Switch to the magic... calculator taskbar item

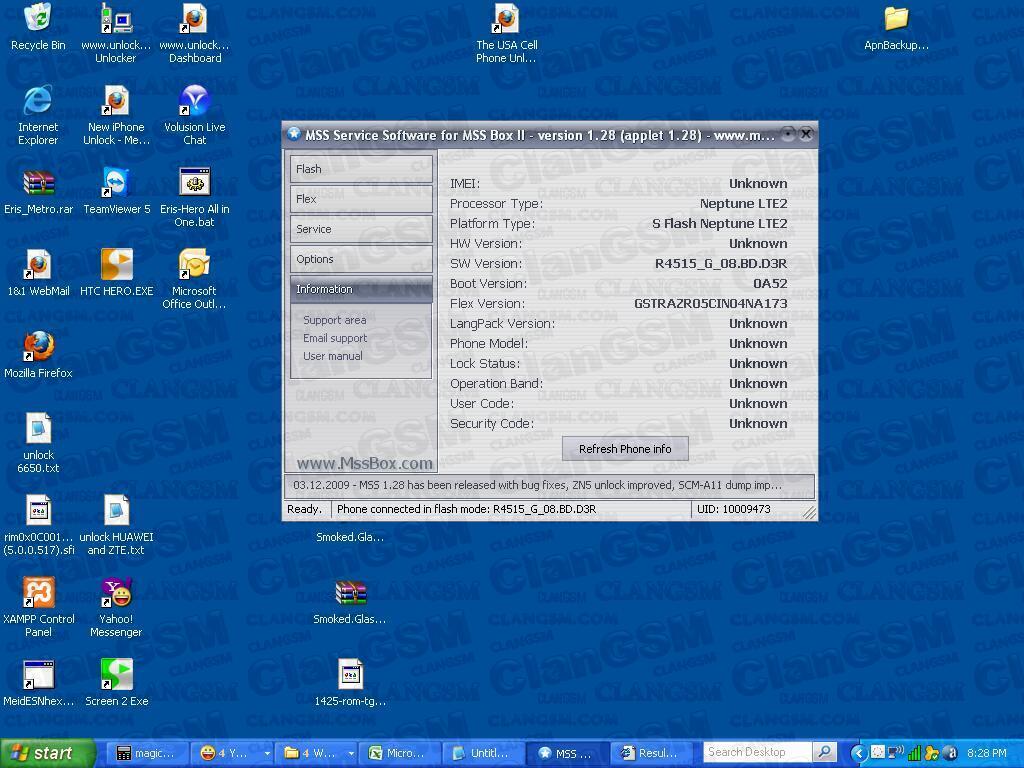pyautogui.click(x=148, y=753)
